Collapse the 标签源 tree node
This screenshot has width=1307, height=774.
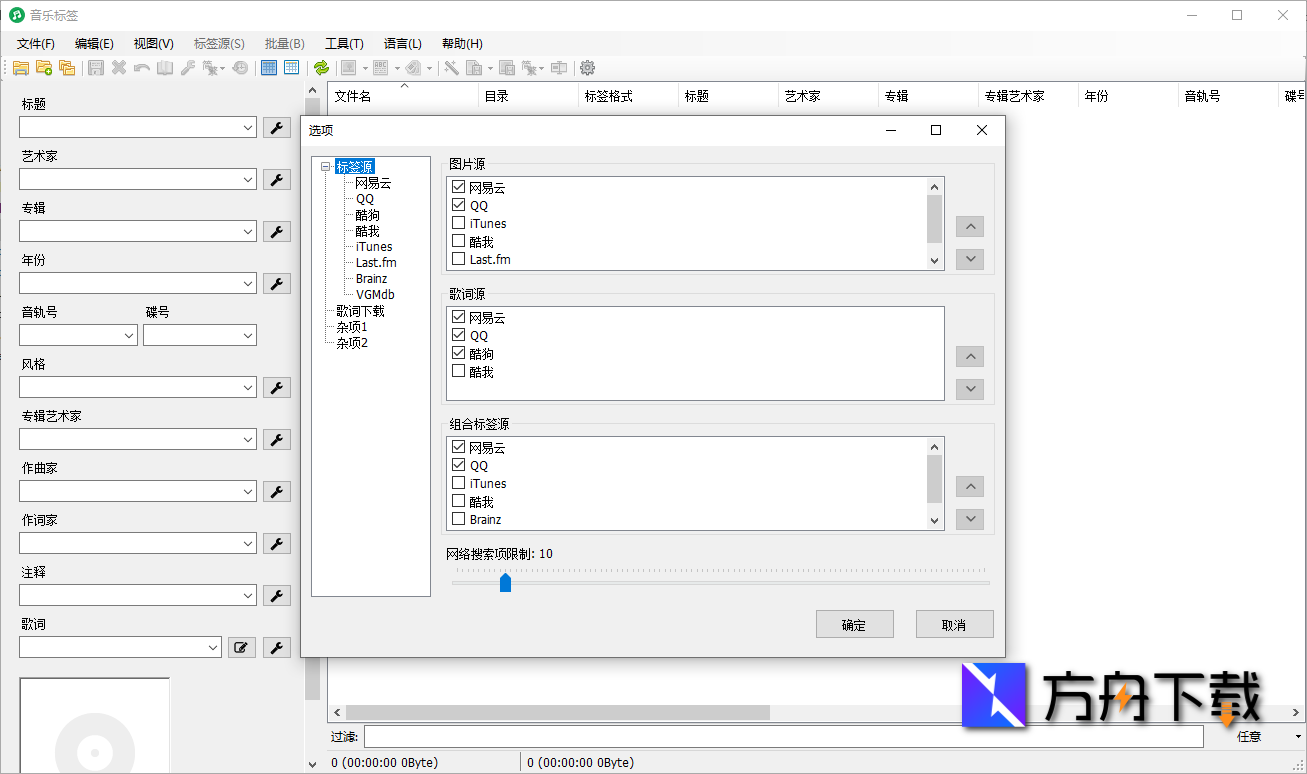(x=325, y=166)
